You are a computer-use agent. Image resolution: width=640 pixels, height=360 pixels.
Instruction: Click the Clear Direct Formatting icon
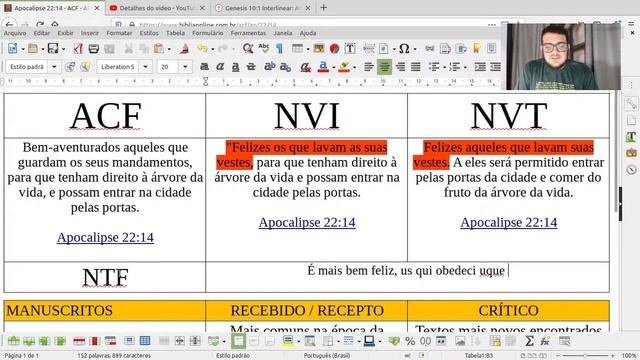tap(305, 67)
